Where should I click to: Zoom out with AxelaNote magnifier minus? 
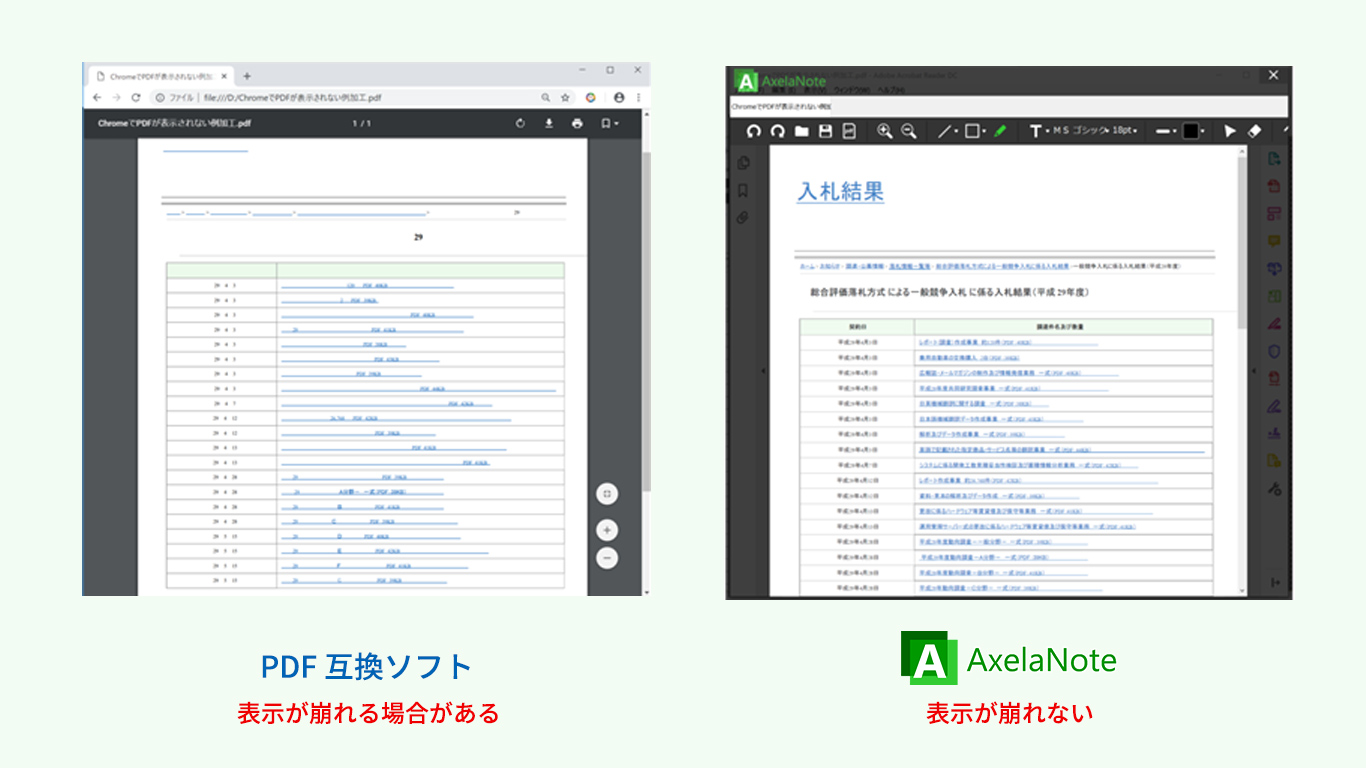coord(908,131)
